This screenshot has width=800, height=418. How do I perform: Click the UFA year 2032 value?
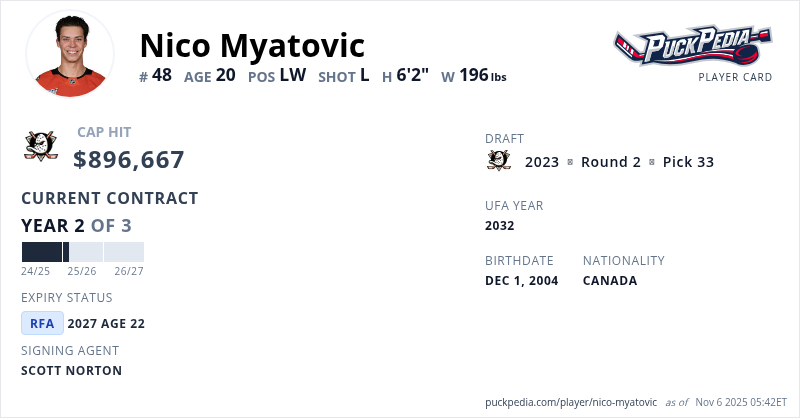(500, 226)
